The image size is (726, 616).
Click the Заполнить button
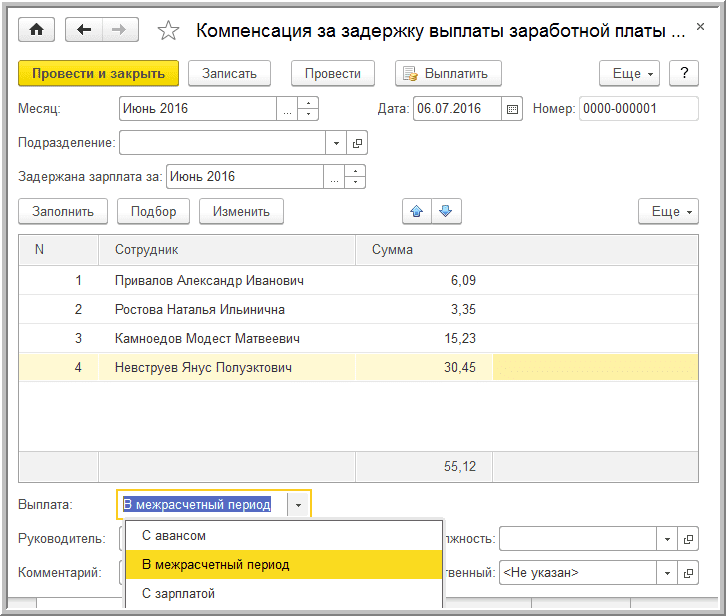click(63, 212)
